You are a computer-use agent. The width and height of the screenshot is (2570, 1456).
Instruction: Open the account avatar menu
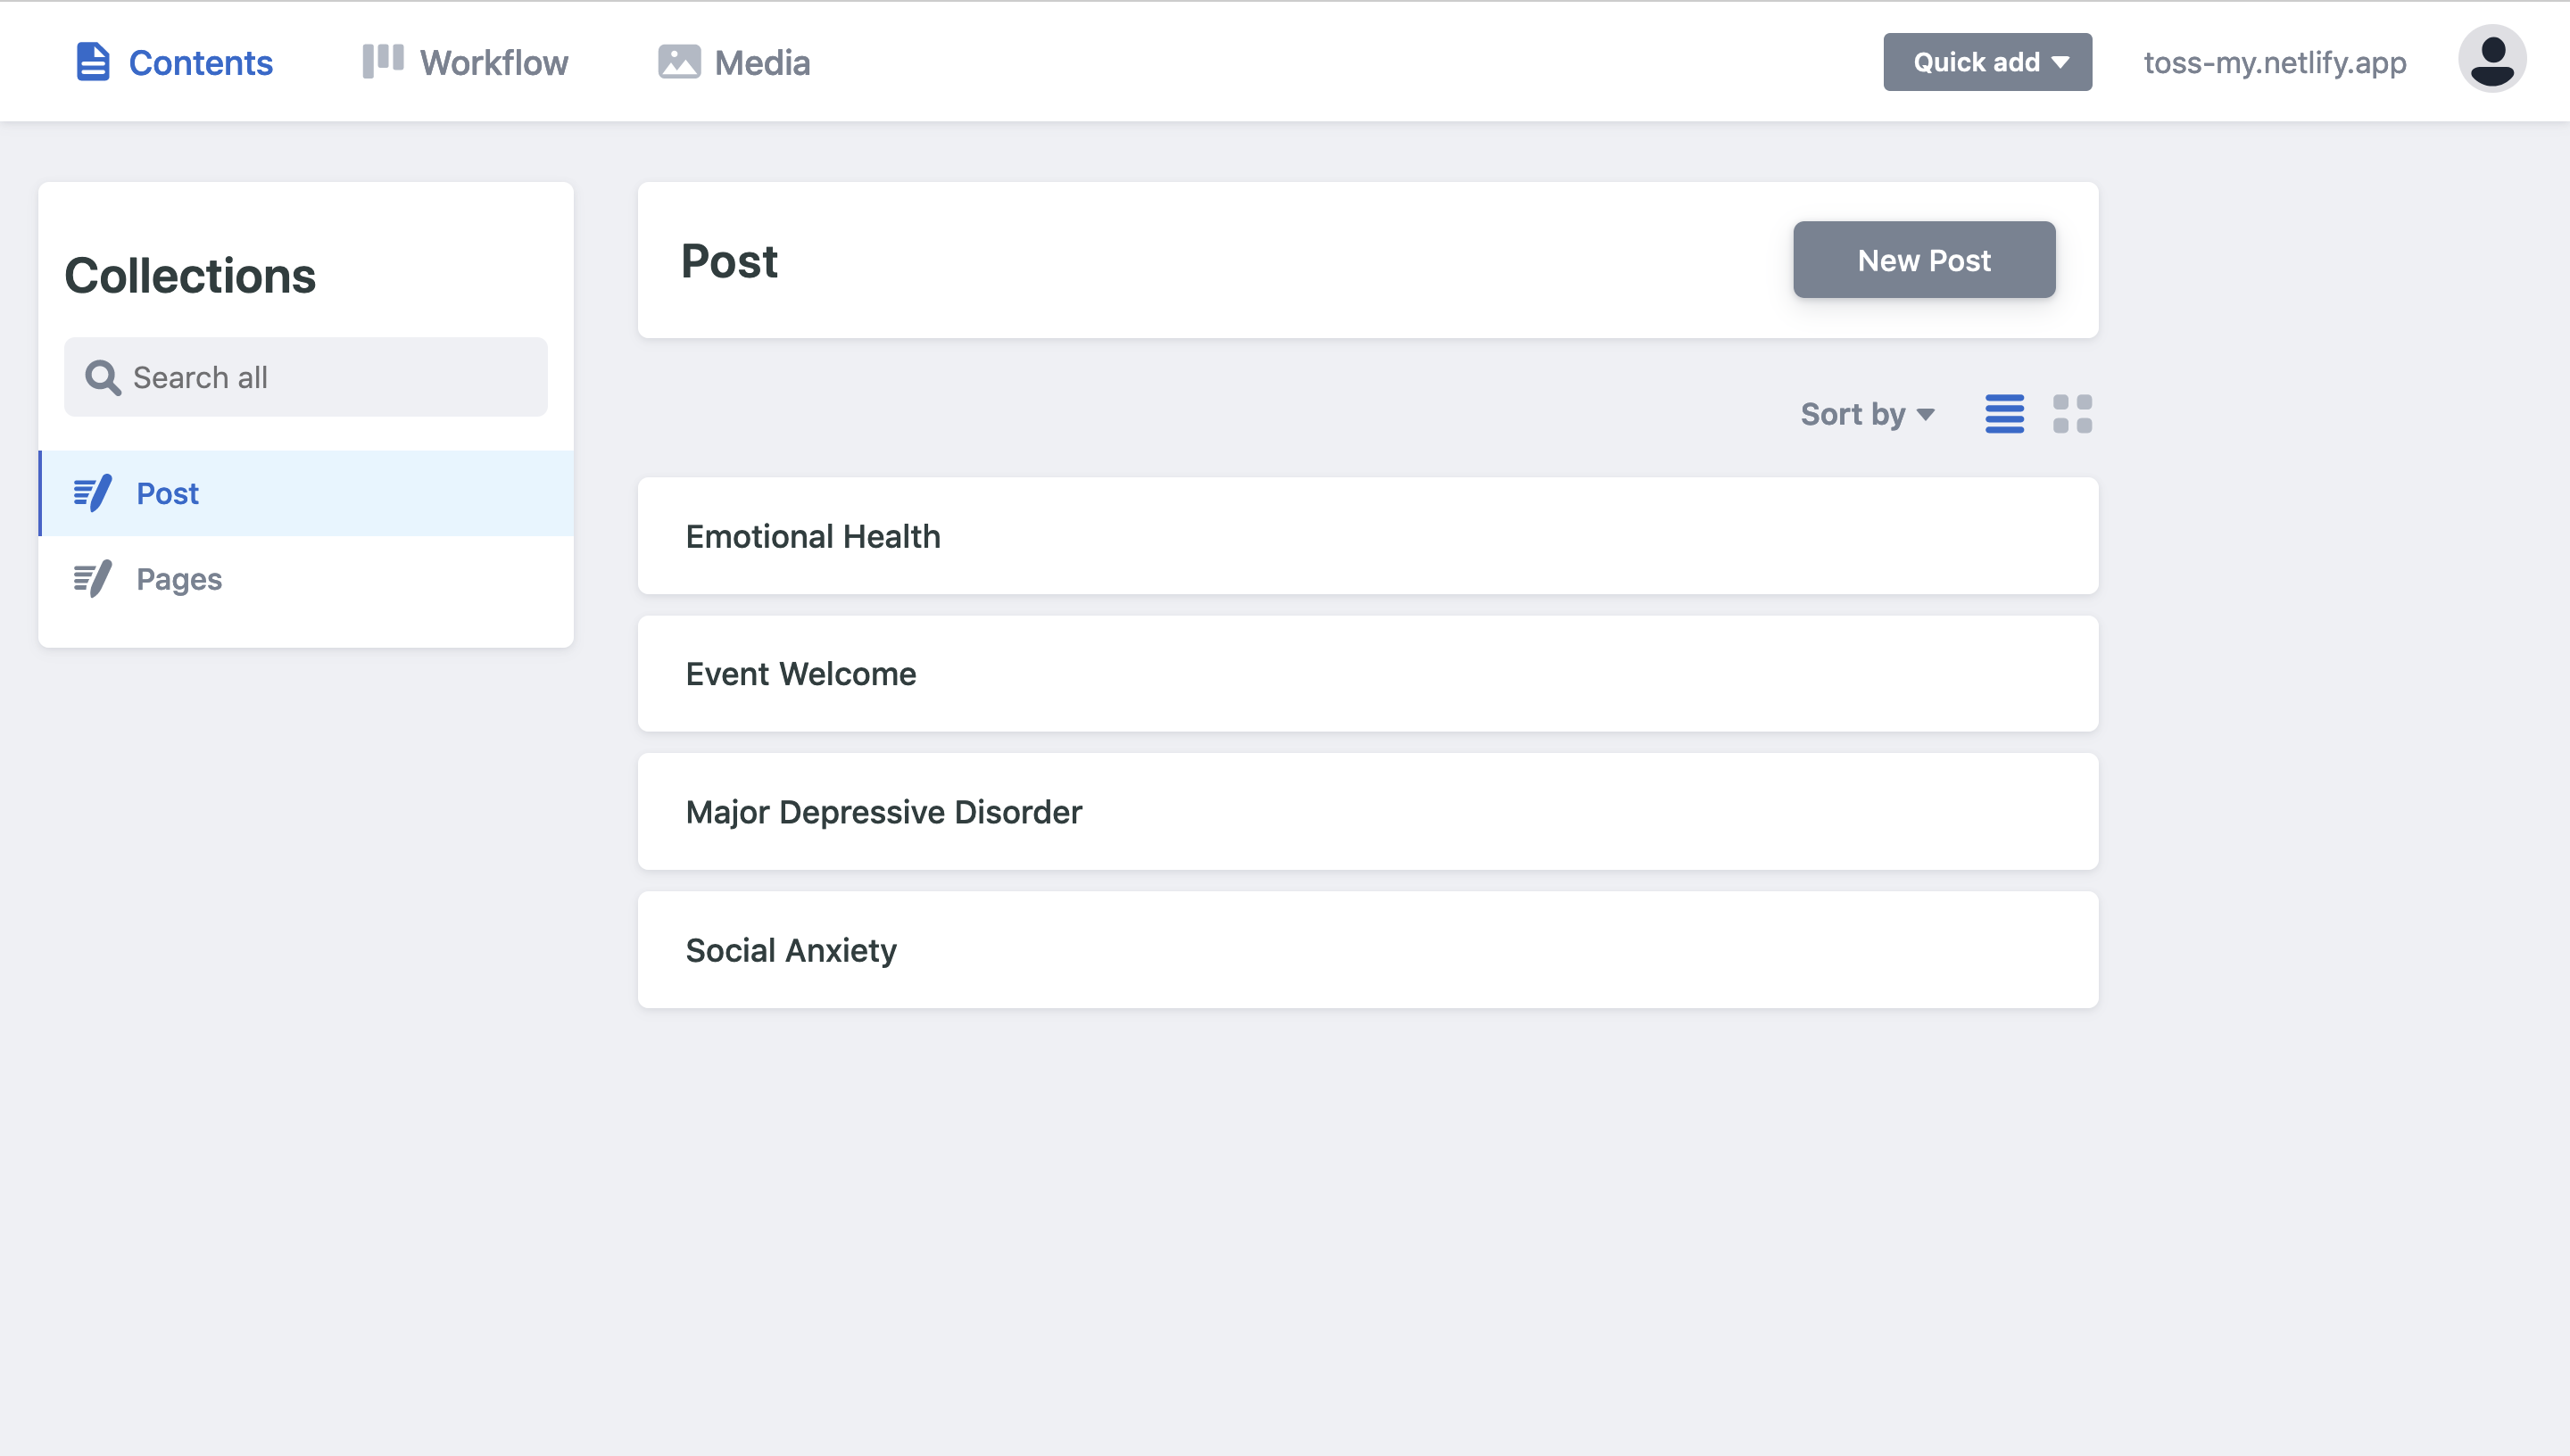(2492, 61)
